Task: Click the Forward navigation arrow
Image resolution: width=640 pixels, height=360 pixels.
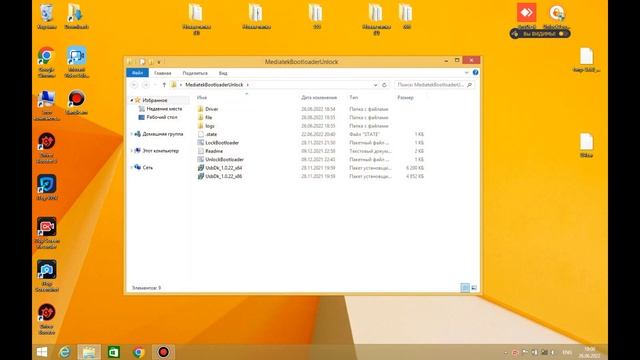Action: 146,85
